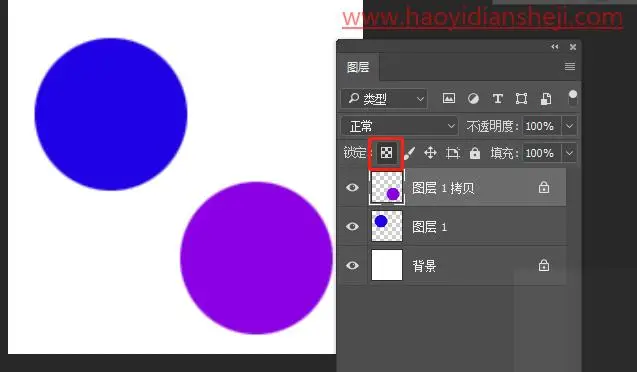Click the 不透明度 label
The image size is (637, 372).
click(492, 126)
